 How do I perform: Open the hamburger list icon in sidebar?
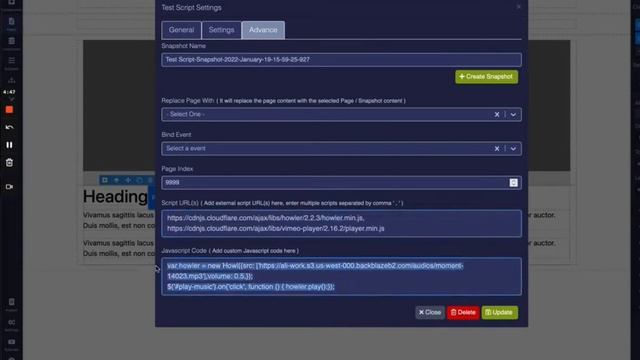click(x=11, y=61)
